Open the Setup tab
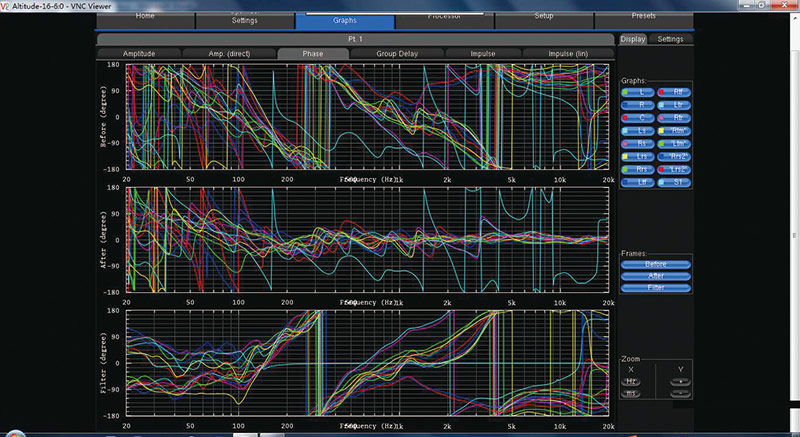The image size is (800, 437). tap(544, 20)
